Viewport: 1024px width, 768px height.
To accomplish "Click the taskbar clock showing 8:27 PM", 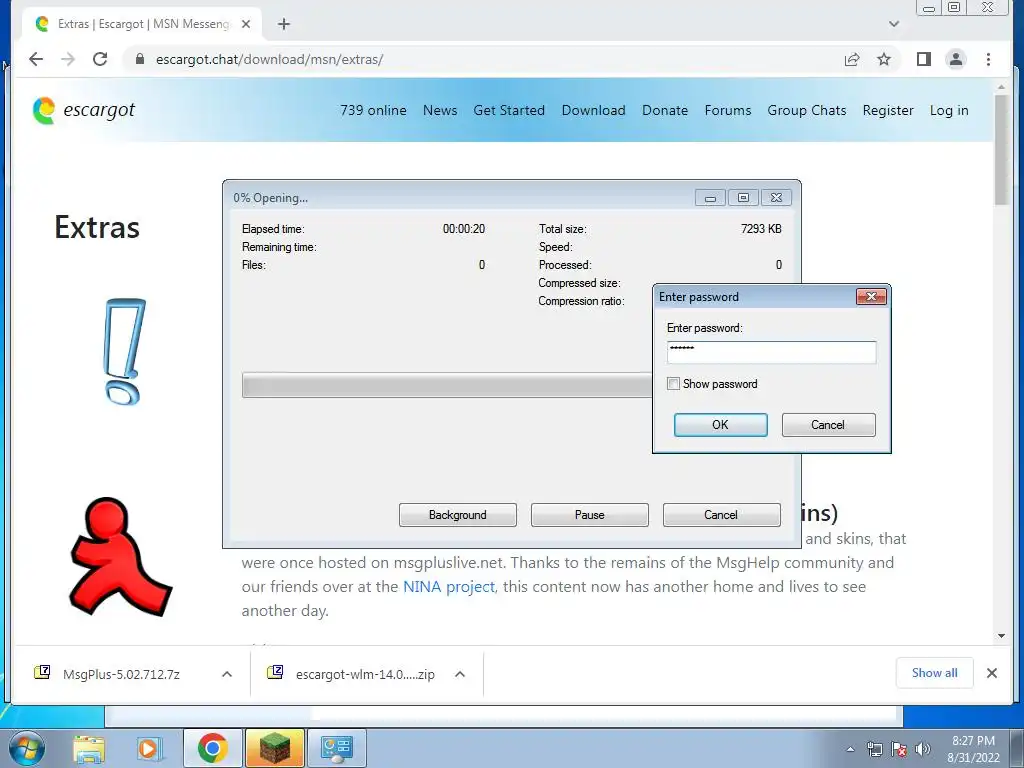I will pyautogui.click(x=973, y=749).
